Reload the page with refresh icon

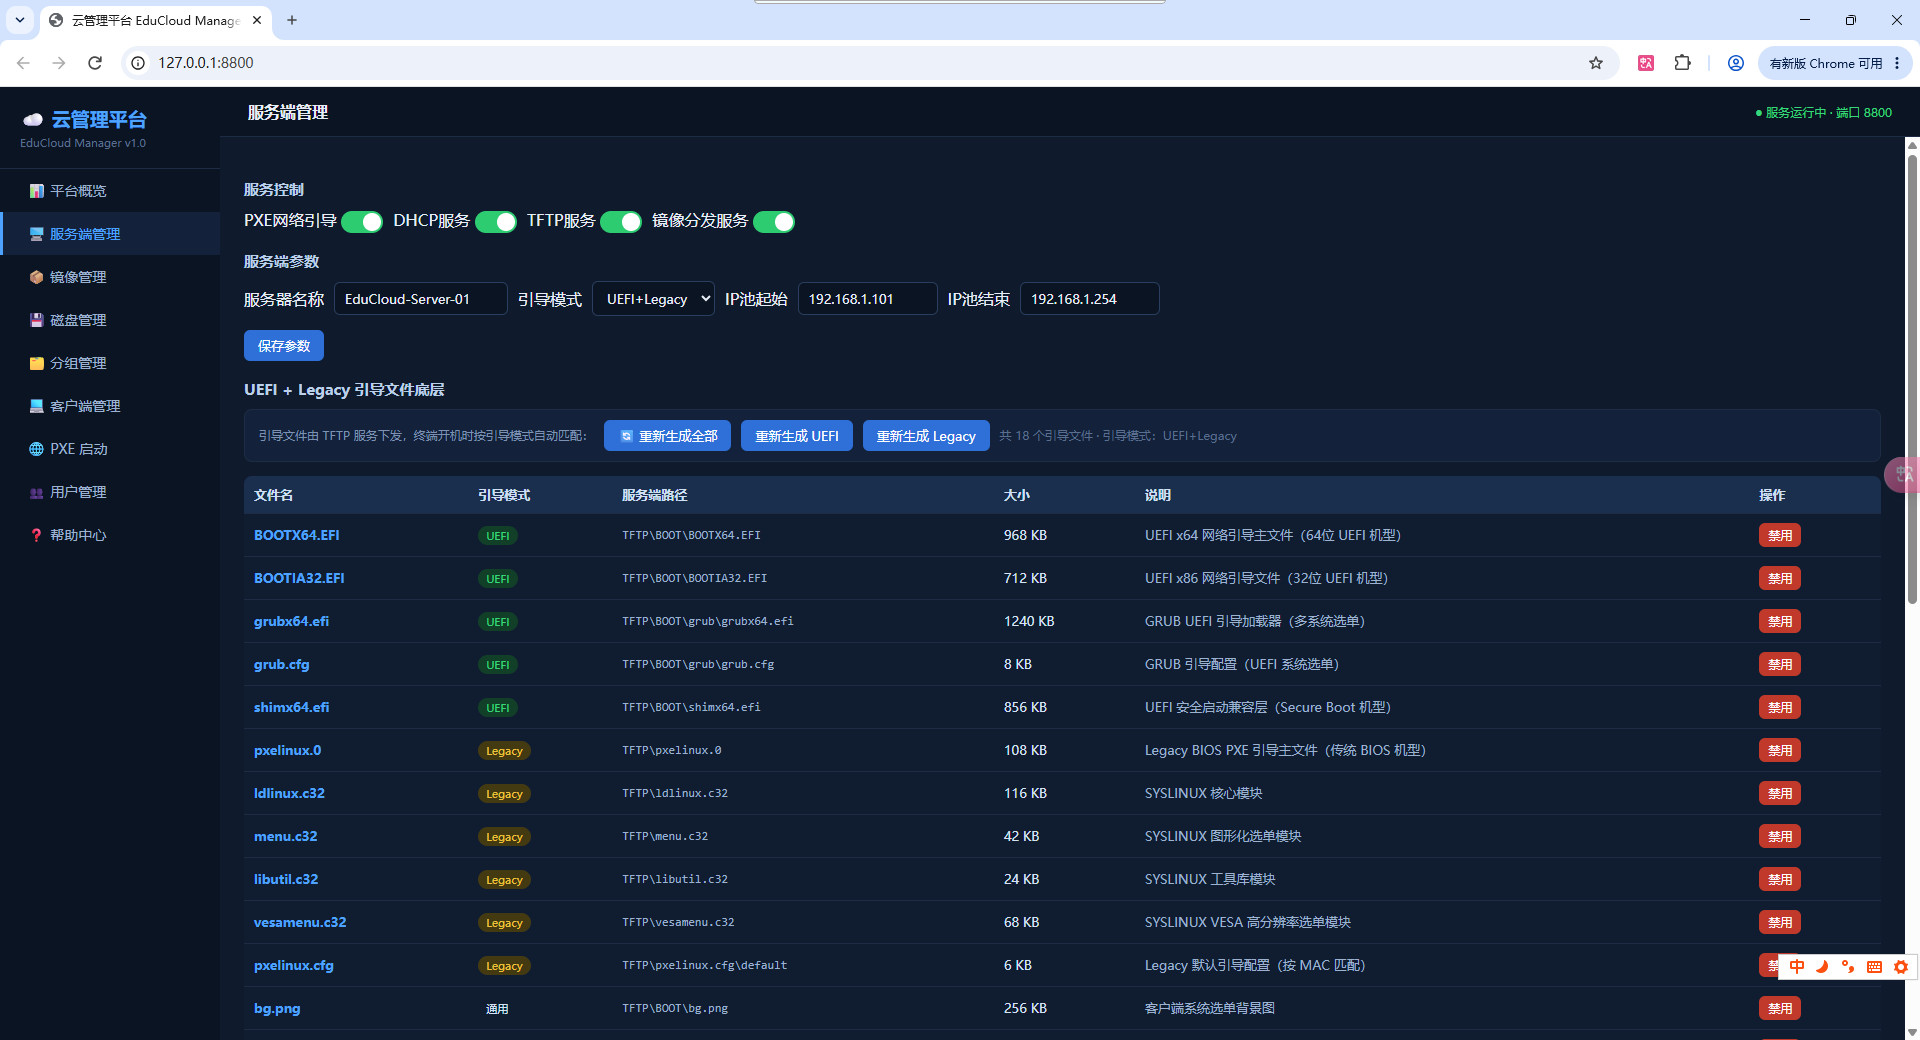click(x=95, y=63)
